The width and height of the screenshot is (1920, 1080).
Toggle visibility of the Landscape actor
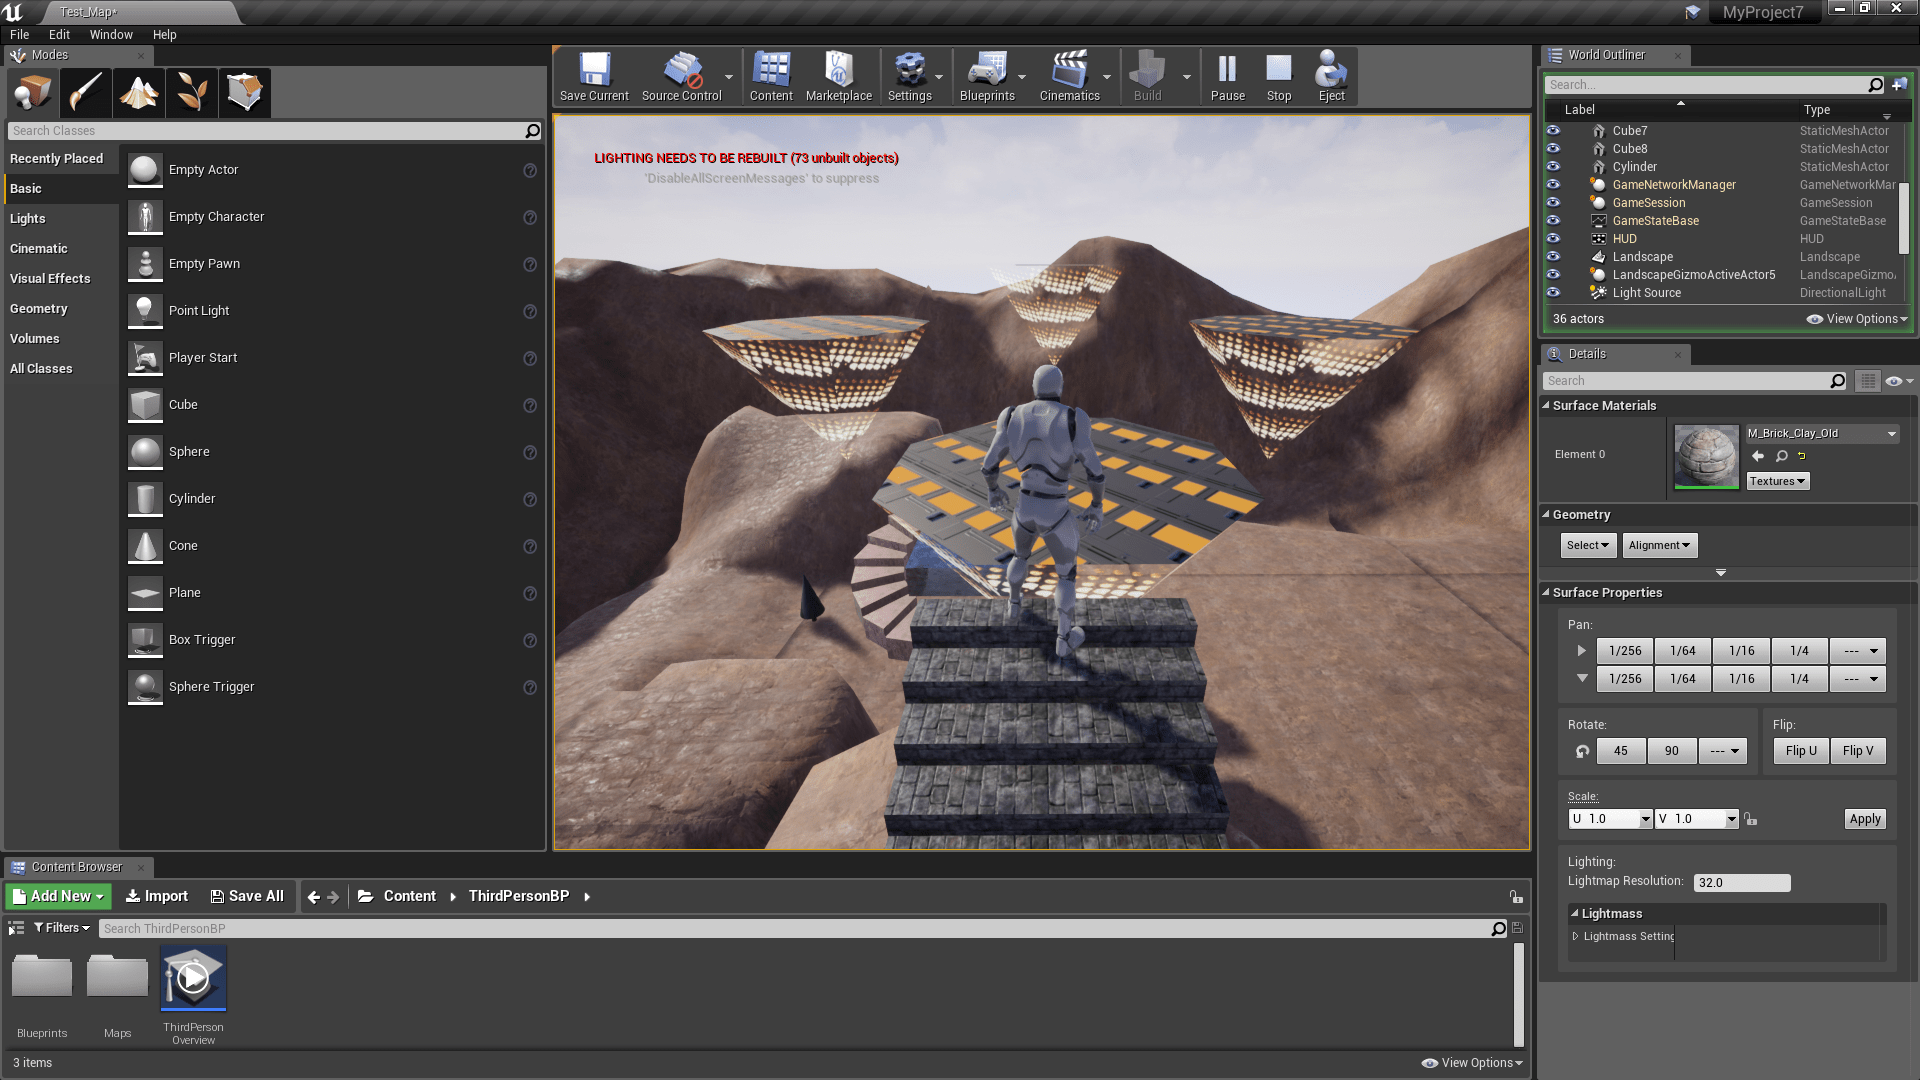(1553, 257)
